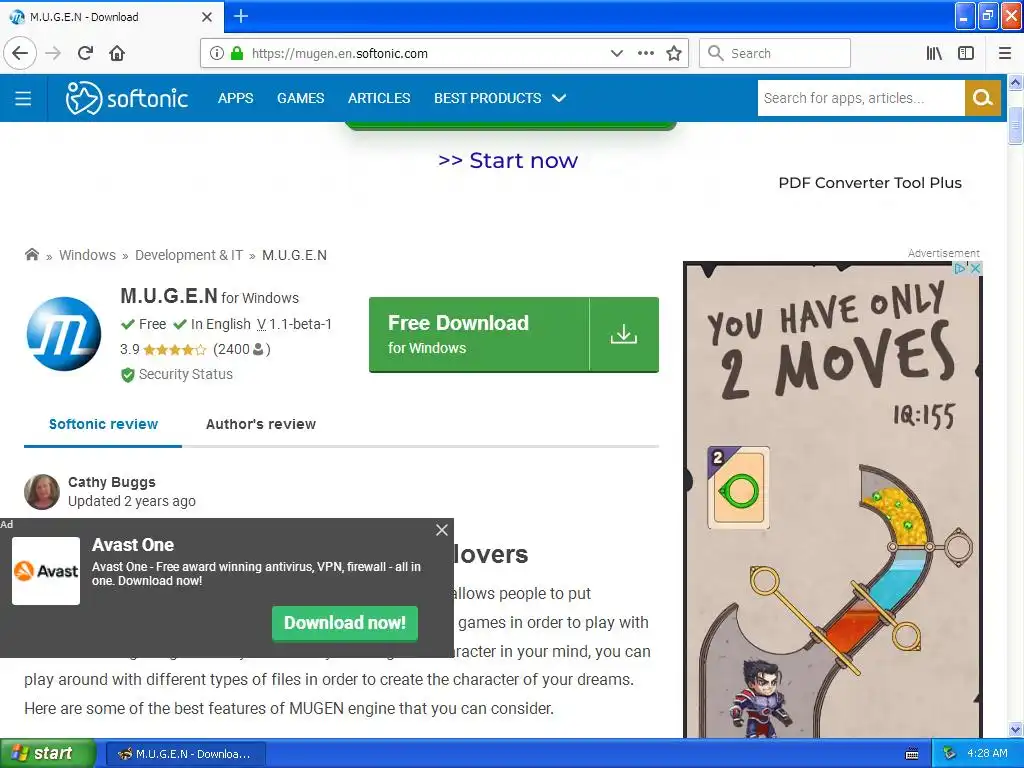Select the M.U.G.E.N - Download tab

(x=112, y=17)
